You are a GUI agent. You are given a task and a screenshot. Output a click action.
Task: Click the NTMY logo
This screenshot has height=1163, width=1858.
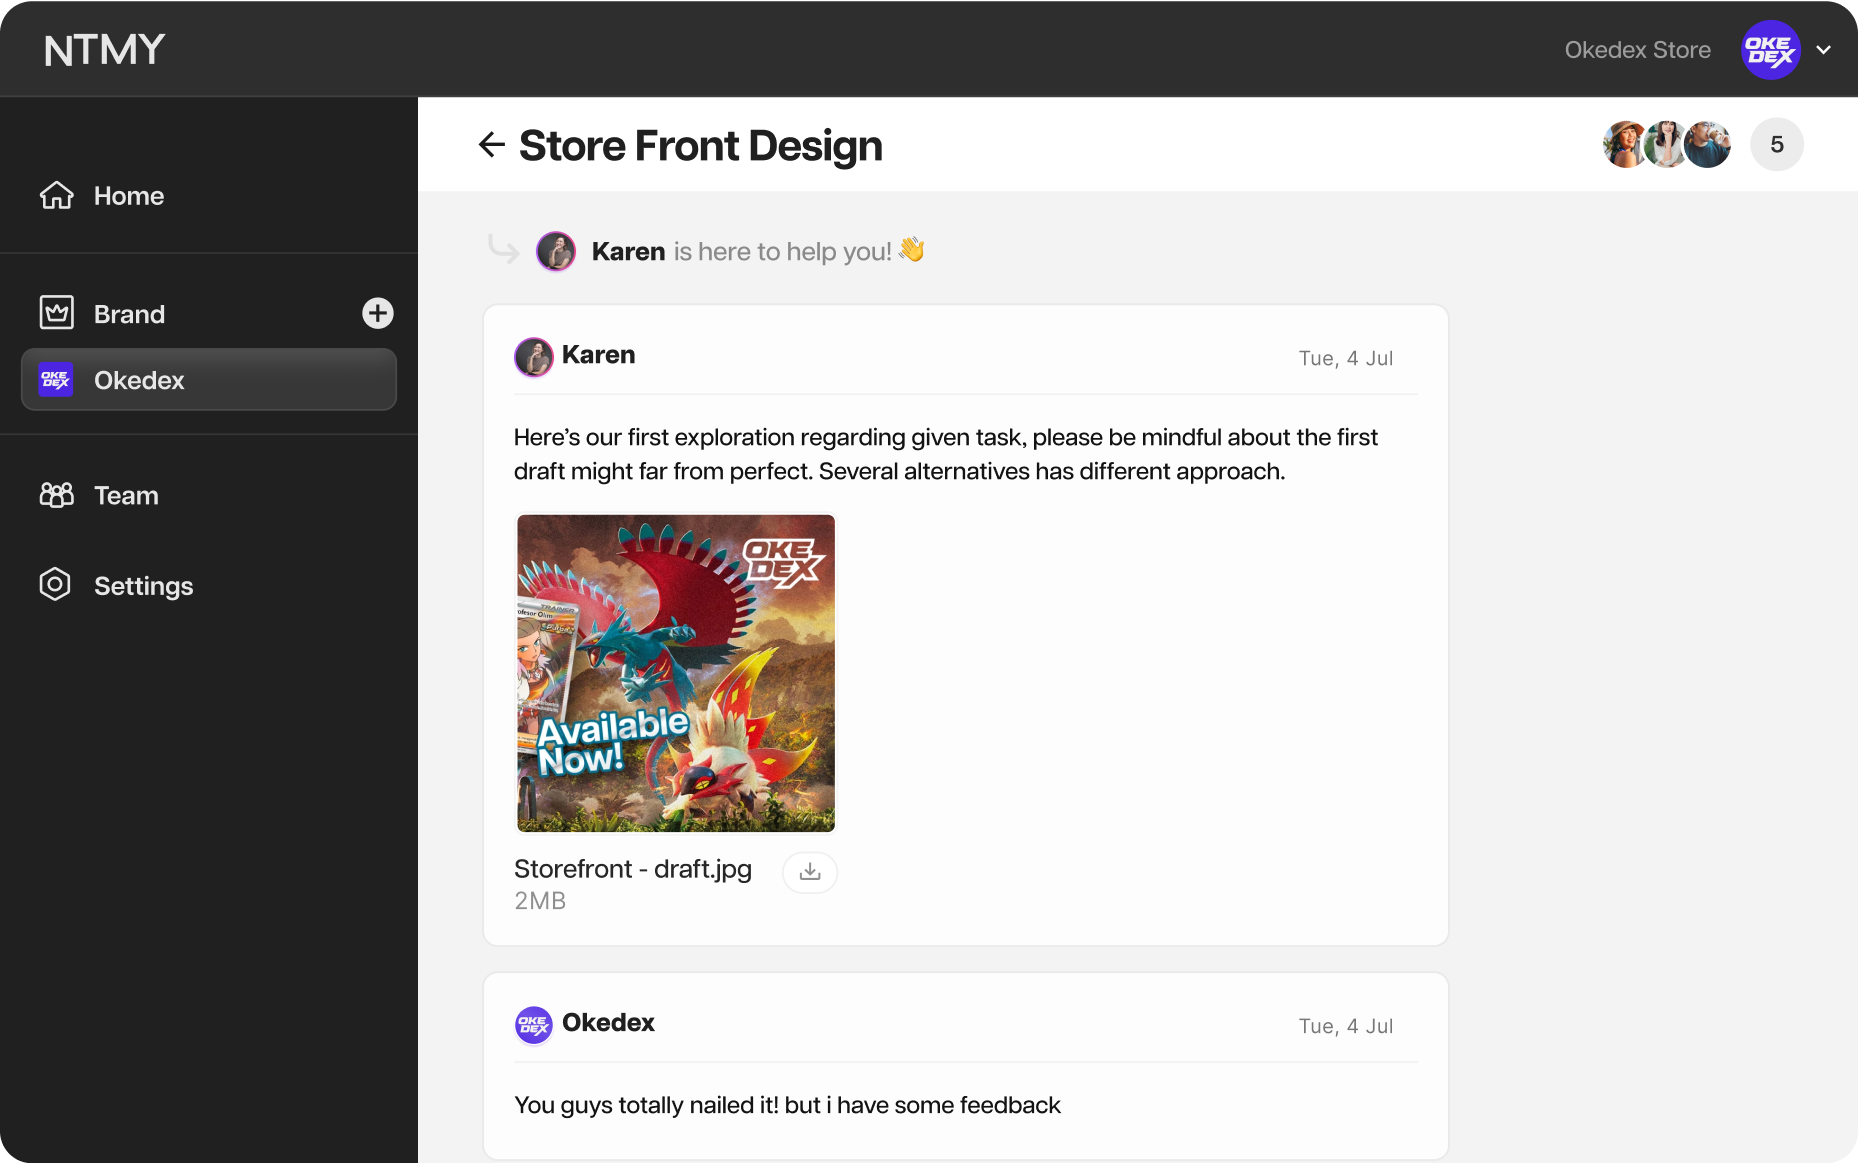coord(104,50)
